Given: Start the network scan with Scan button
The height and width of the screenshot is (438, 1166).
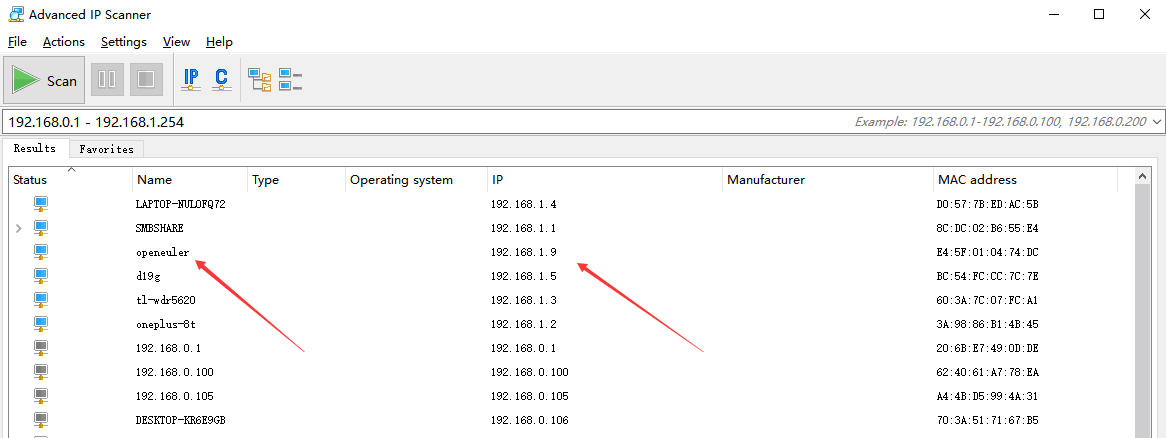Looking at the screenshot, I should pyautogui.click(x=45, y=80).
